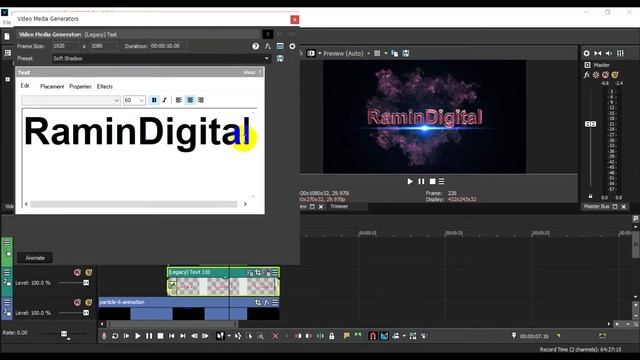Toggle bold formatting in text generator
The width and height of the screenshot is (640, 360).
154,100
